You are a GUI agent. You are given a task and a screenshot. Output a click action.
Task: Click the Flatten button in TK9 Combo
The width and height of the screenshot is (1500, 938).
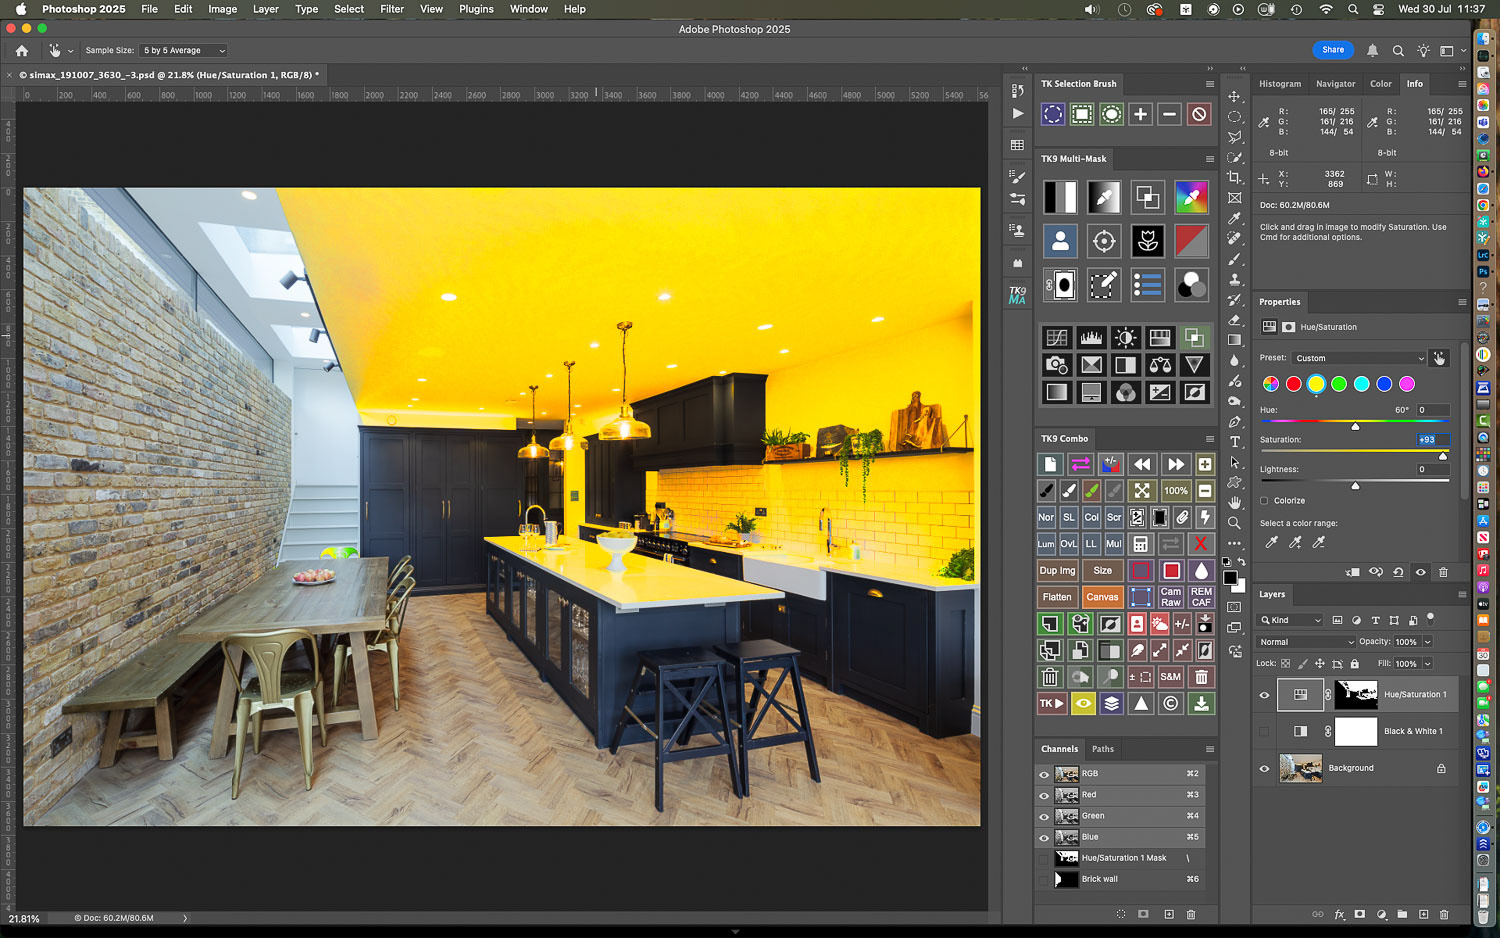pos(1057,597)
